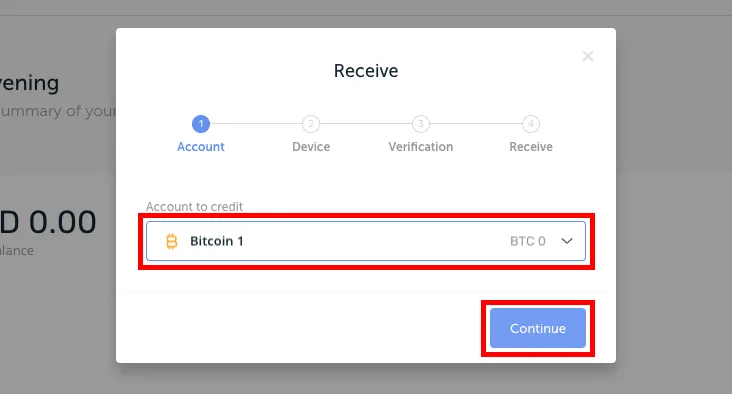
Task: Select step 4 circle in stepper
Action: tap(531, 124)
